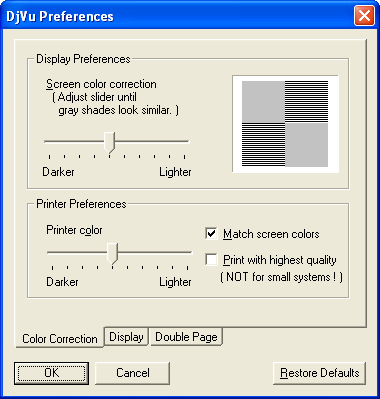Click the Match screen colors label

click(271, 234)
